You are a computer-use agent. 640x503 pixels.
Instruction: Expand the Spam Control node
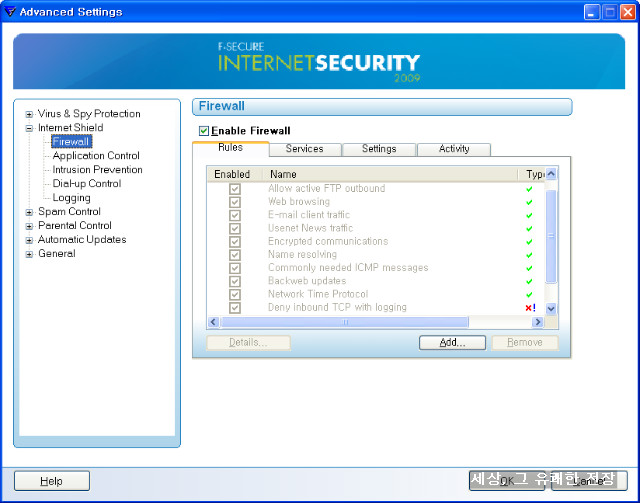(x=29, y=212)
